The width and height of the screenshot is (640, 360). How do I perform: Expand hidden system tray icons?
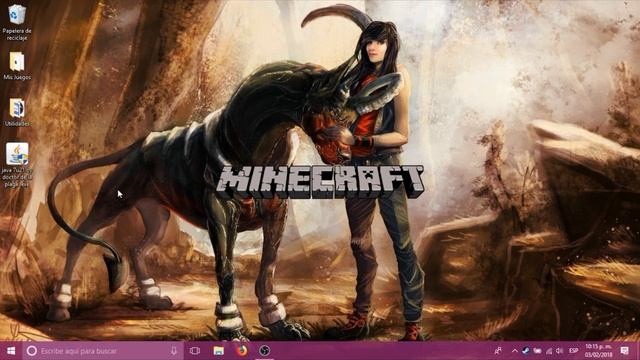[x=515, y=351]
